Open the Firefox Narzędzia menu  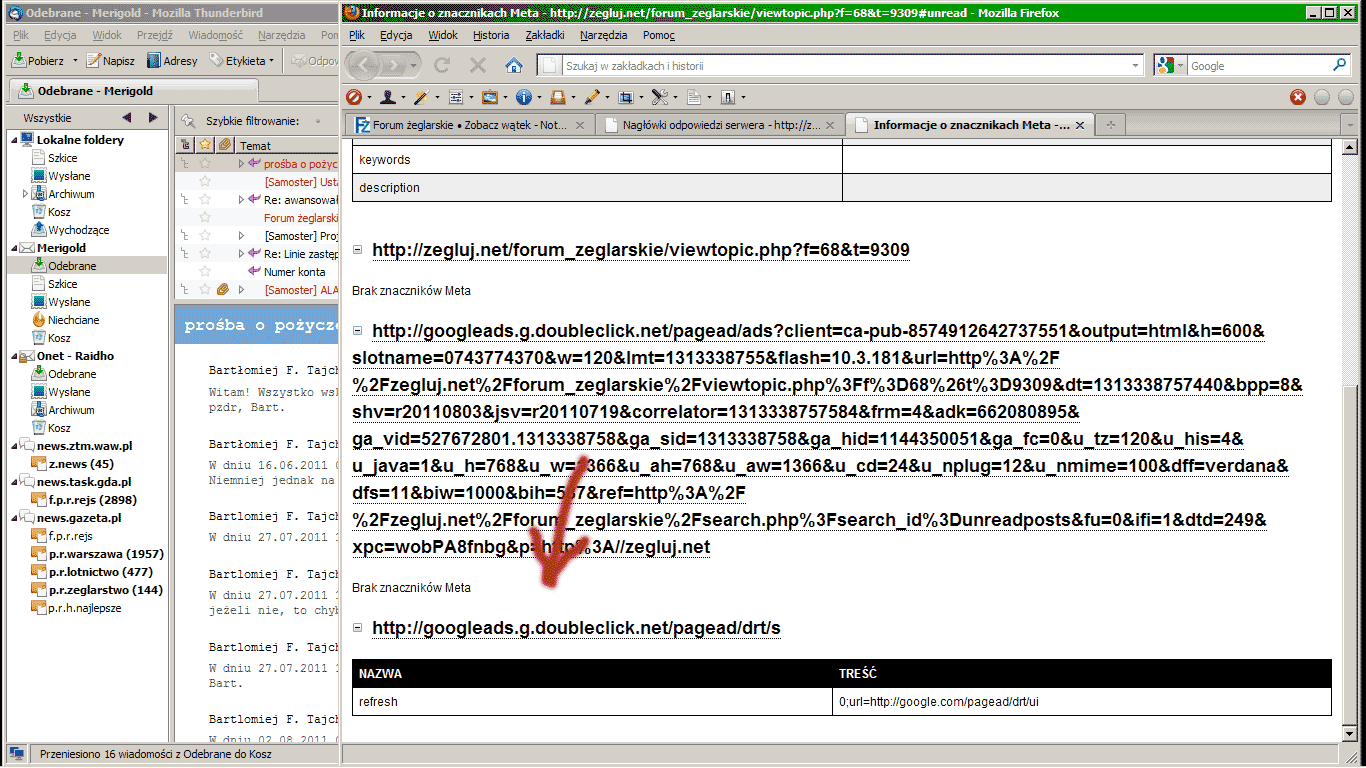point(604,35)
